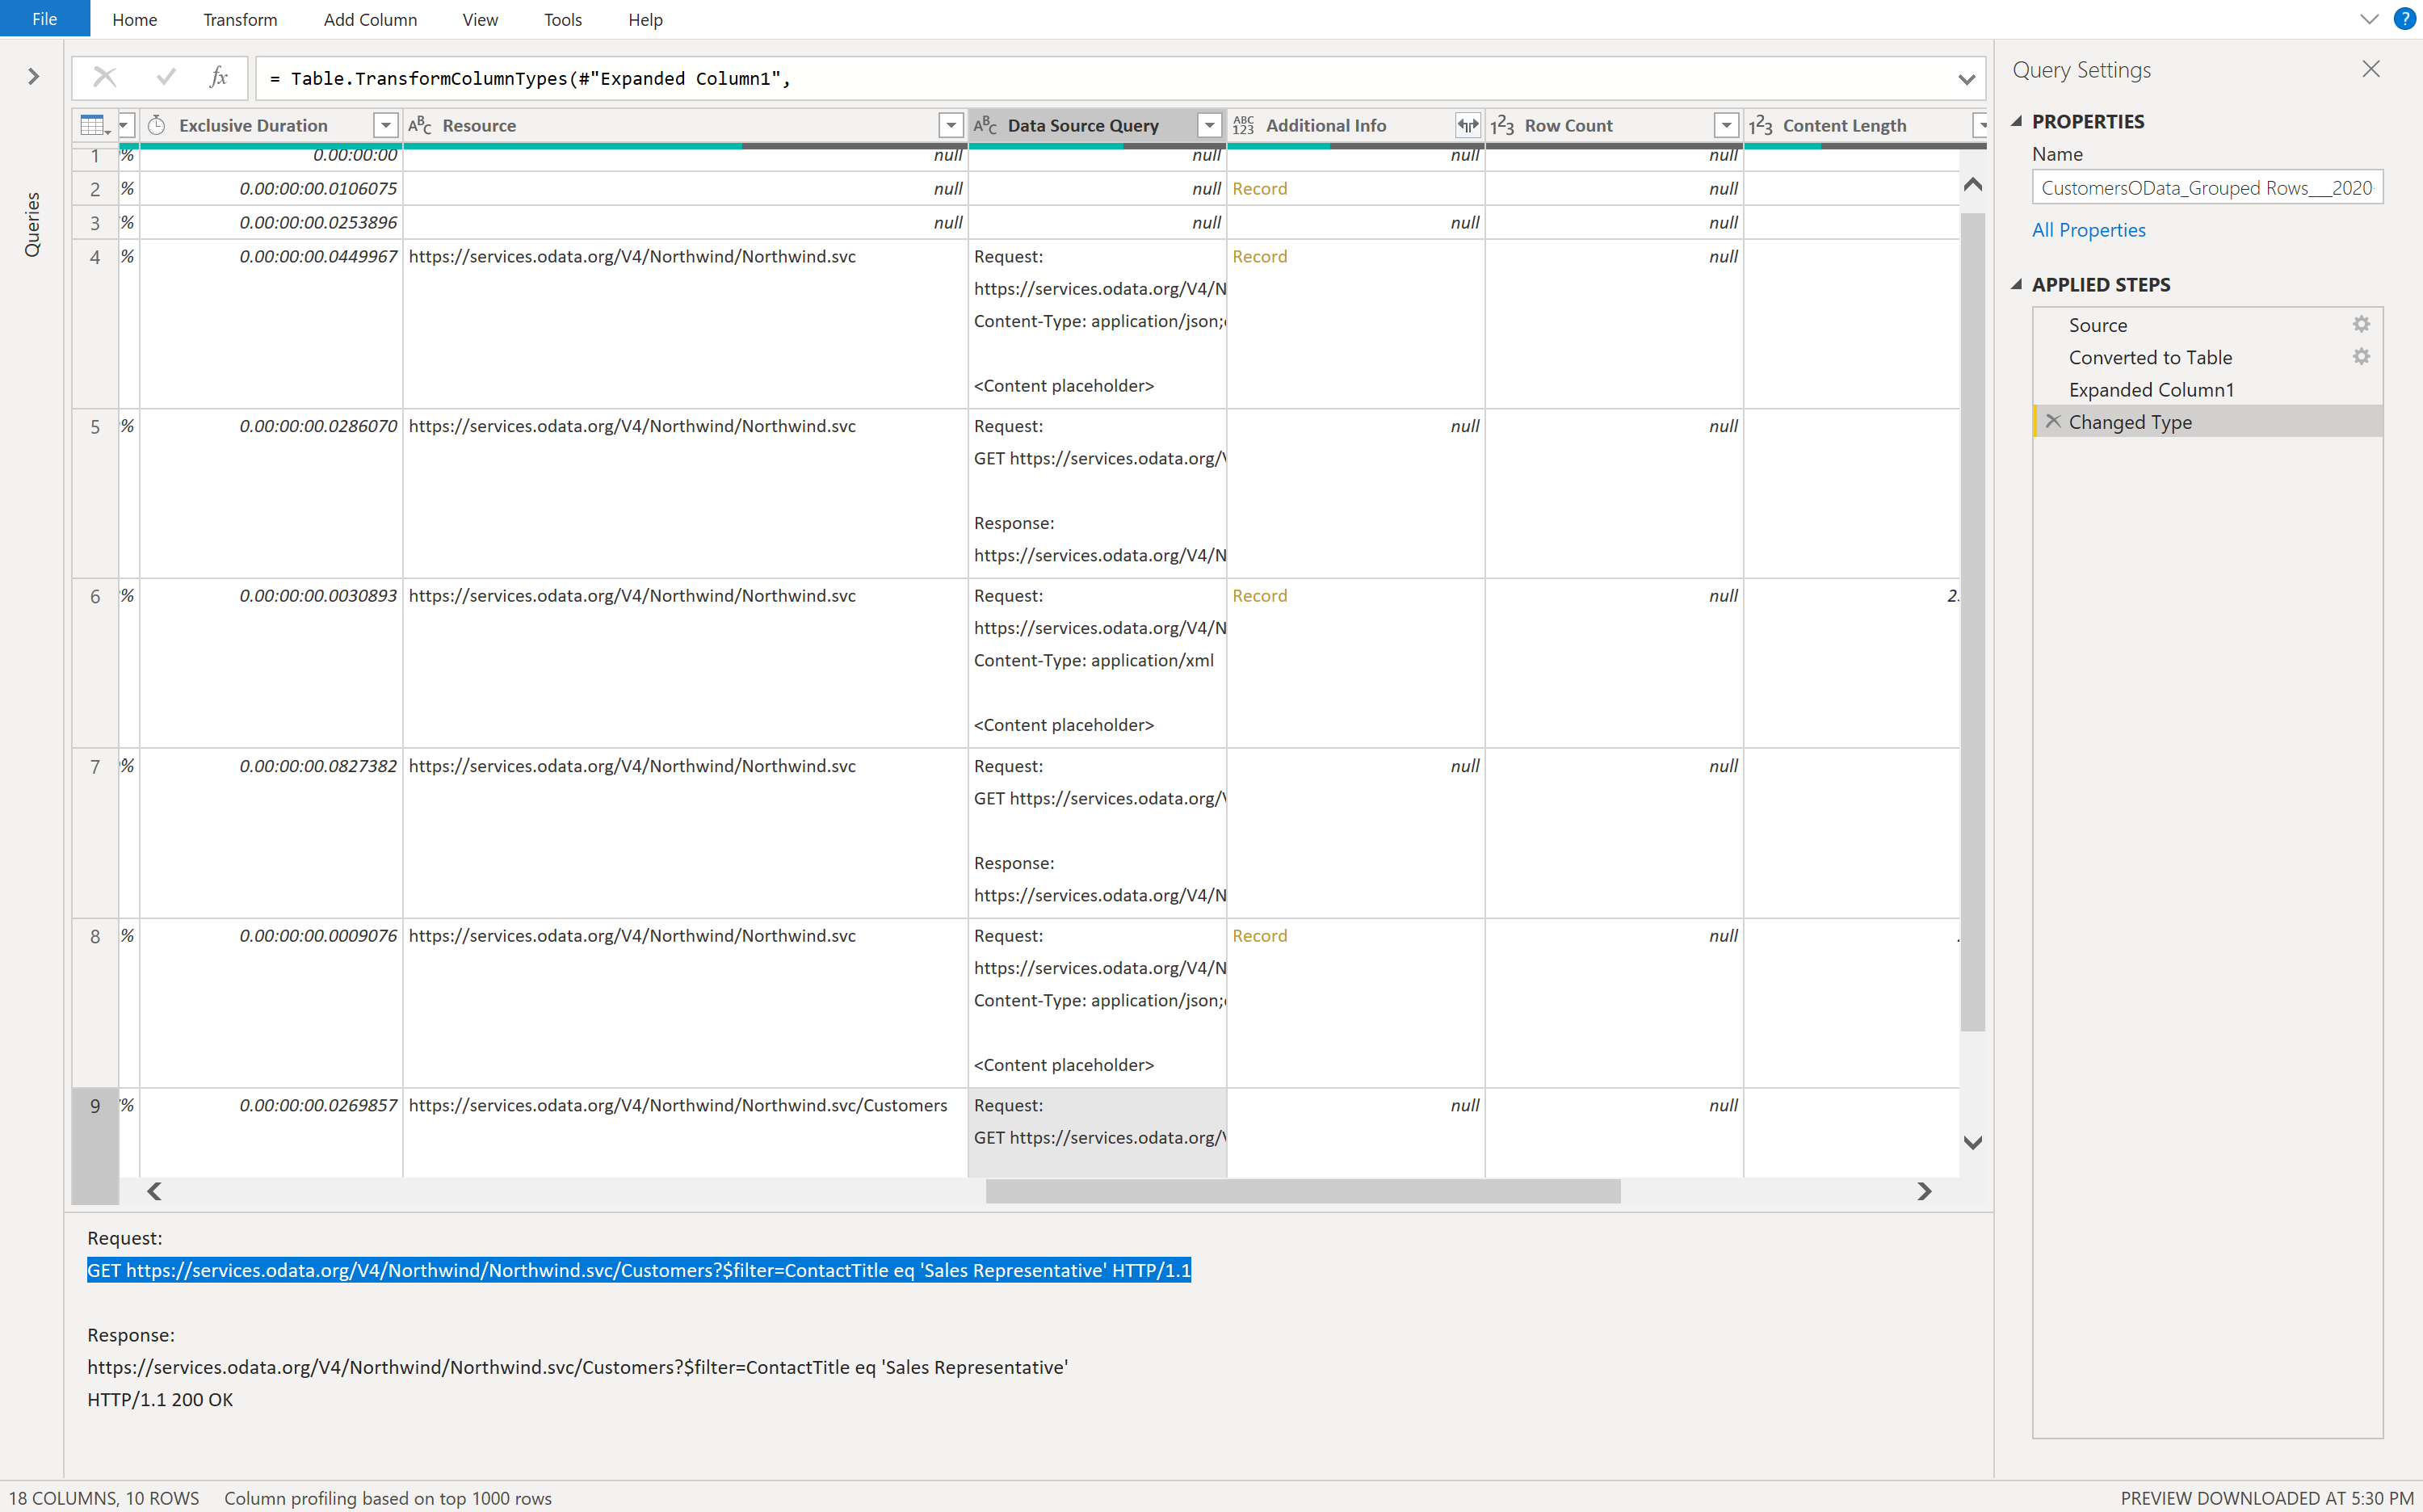Expand the formula bar collapse arrow
The width and height of the screenshot is (2423, 1512).
(1967, 78)
